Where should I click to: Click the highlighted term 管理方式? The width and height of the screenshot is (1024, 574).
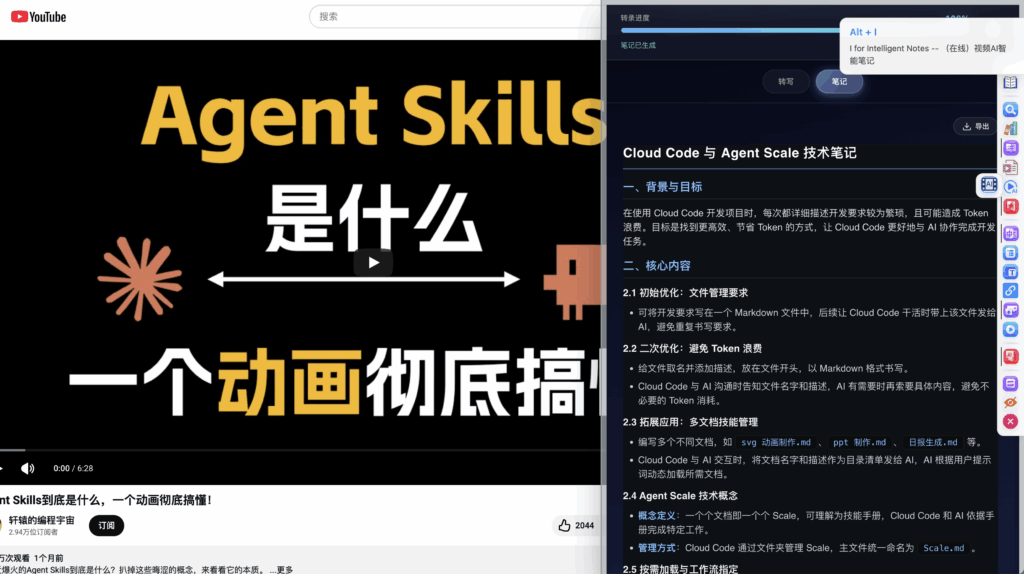(656, 548)
